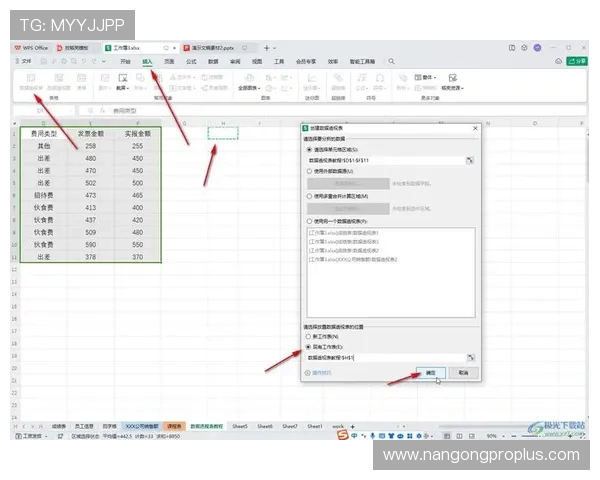Switch to the View (视图) ribbon tab
Screen dimensions: 600x480
pyautogui.click(x=257, y=61)
